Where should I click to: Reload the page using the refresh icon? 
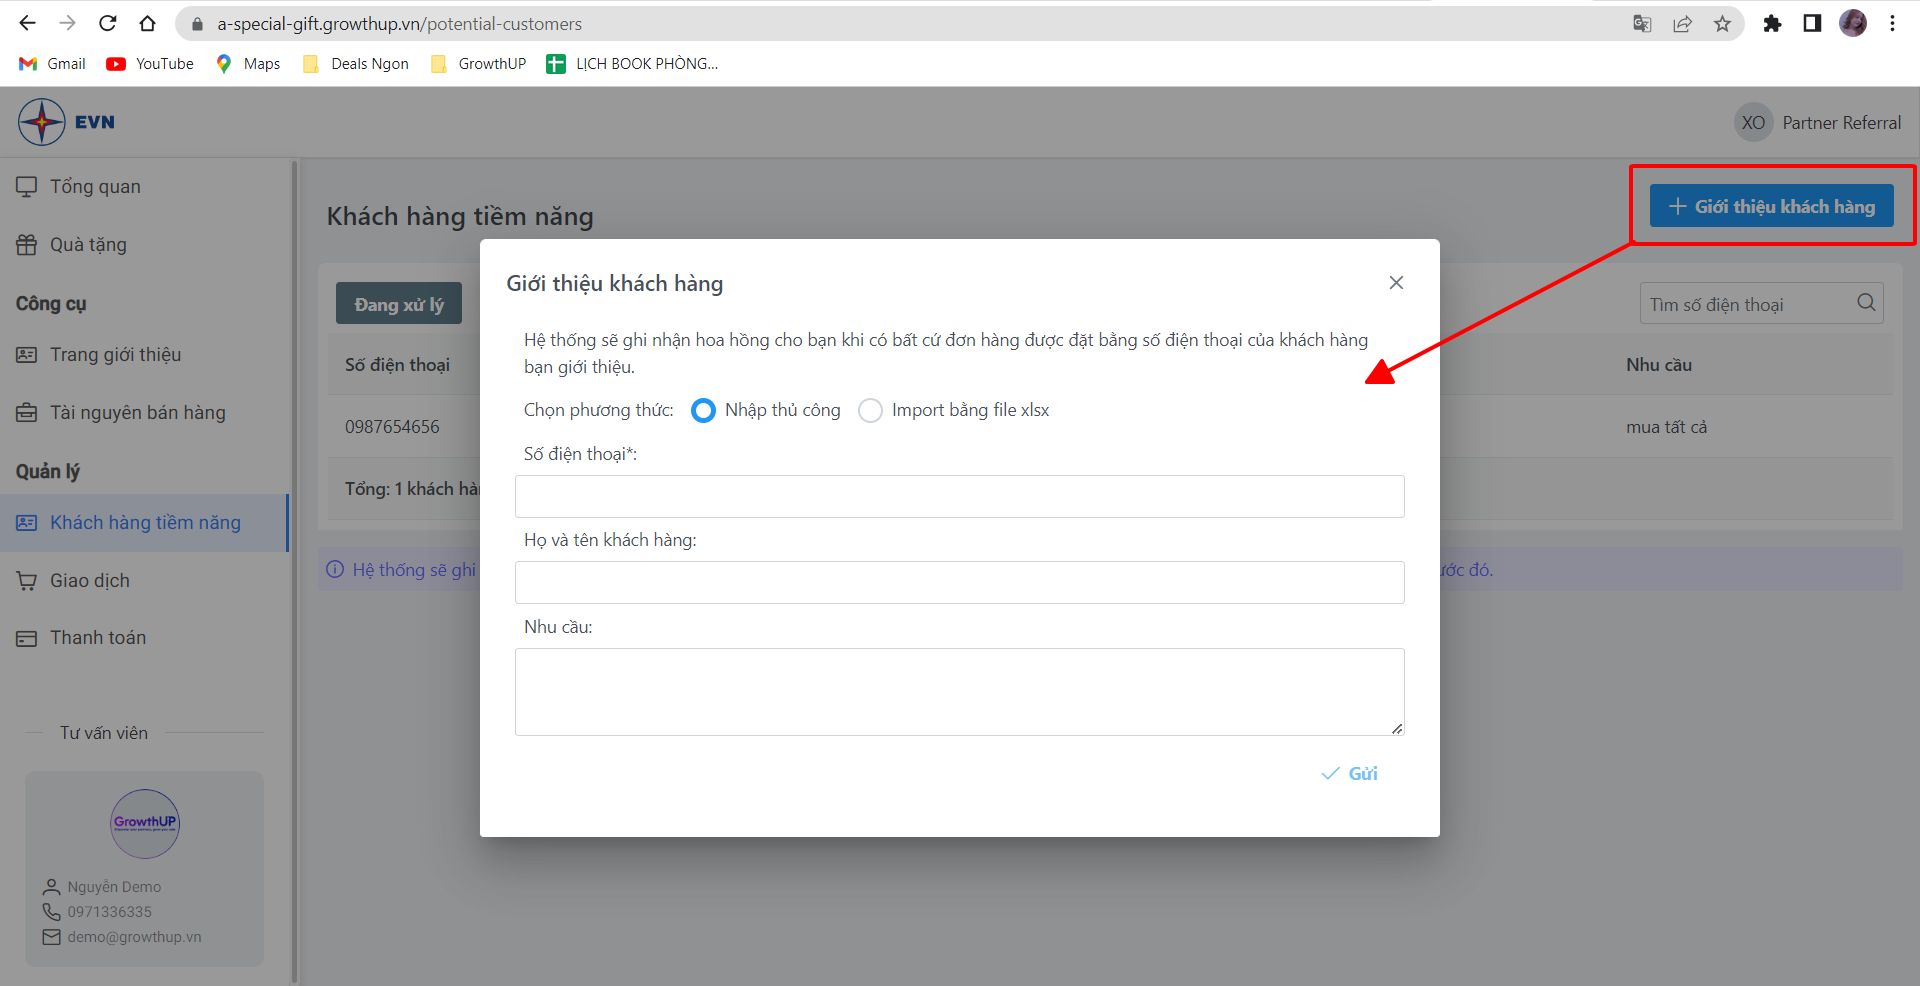coord(108,24)
